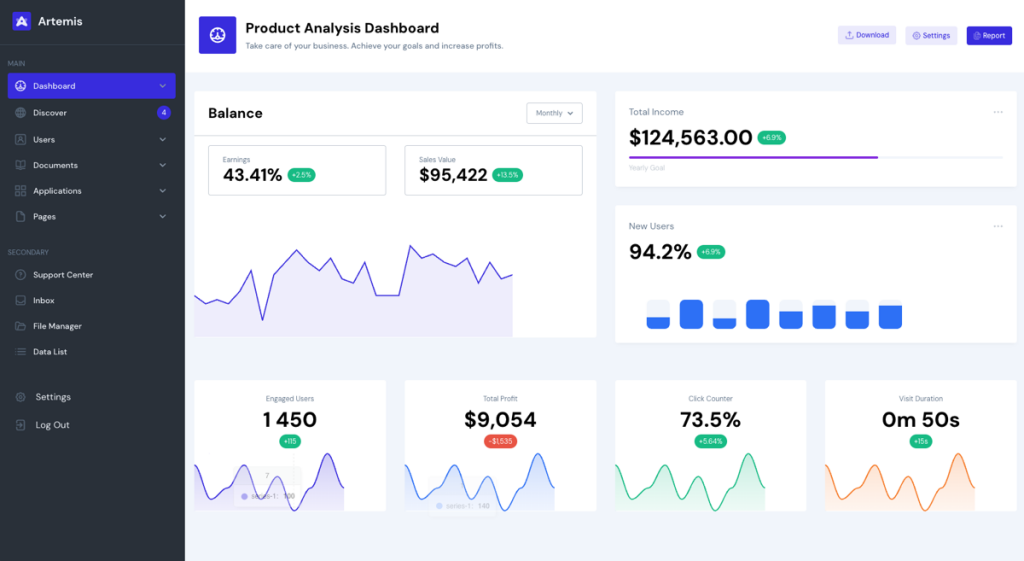Select the Dashboard menu item
This screenshot has height=561, width=1024.
coord(91,86)
